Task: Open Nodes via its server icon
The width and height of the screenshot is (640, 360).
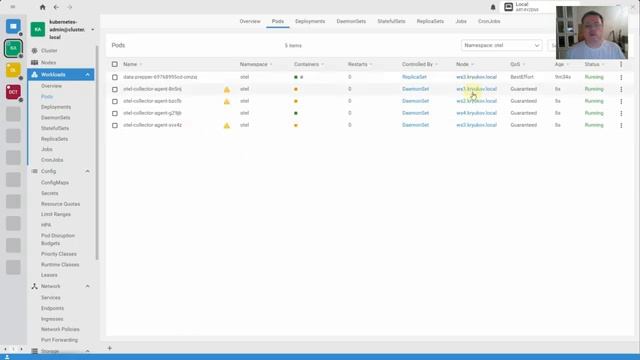Action: [x=34, y=62]
